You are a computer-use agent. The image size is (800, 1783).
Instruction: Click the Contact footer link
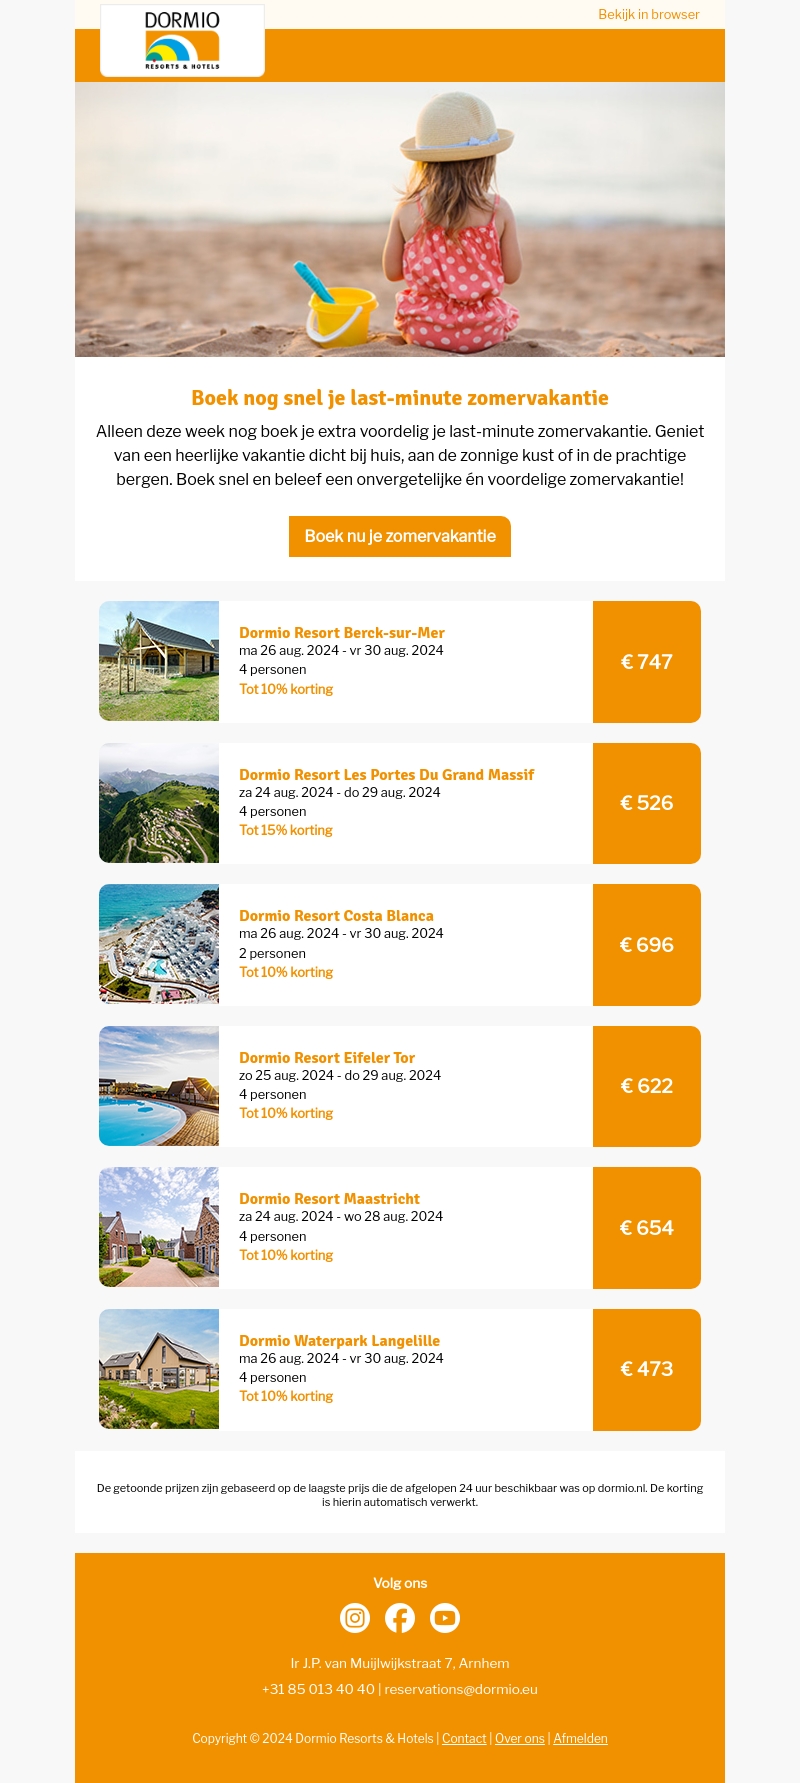tap(464, 1739)
